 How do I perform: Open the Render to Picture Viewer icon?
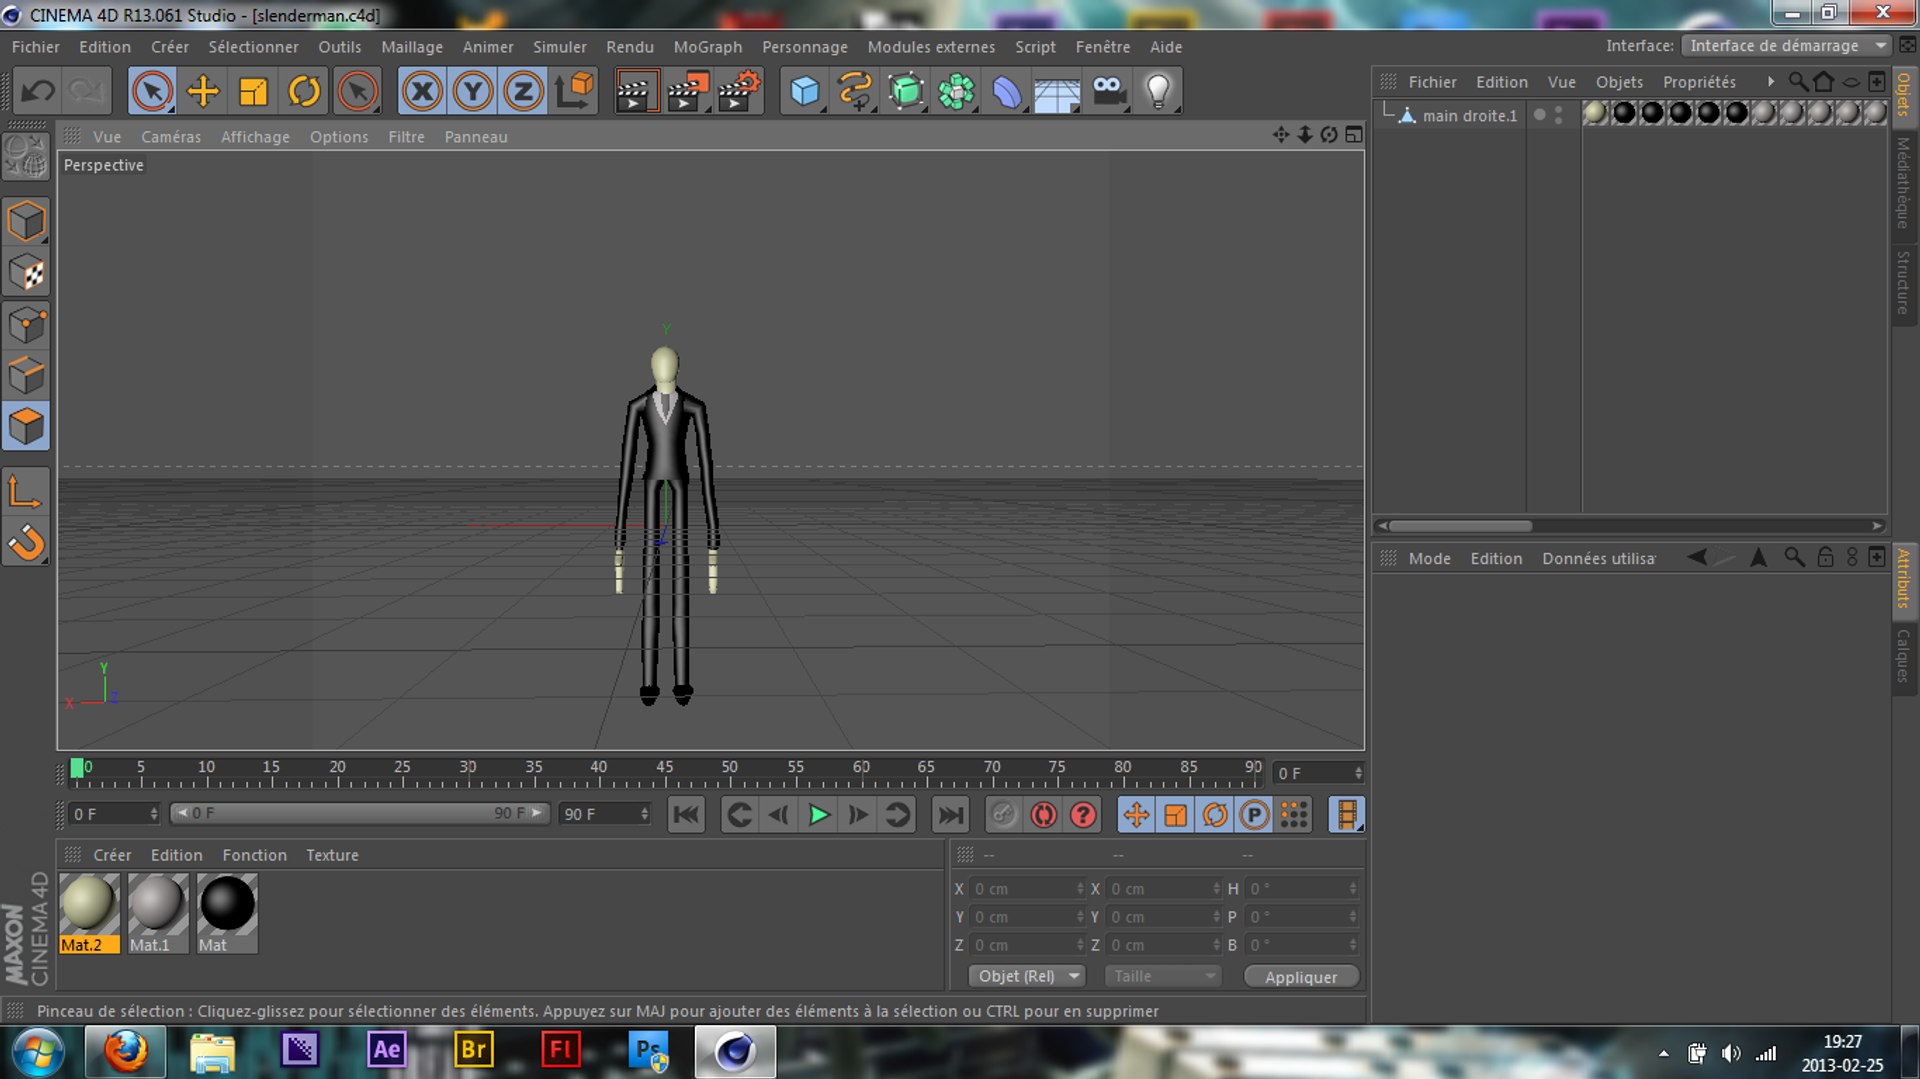pos(688,91)
